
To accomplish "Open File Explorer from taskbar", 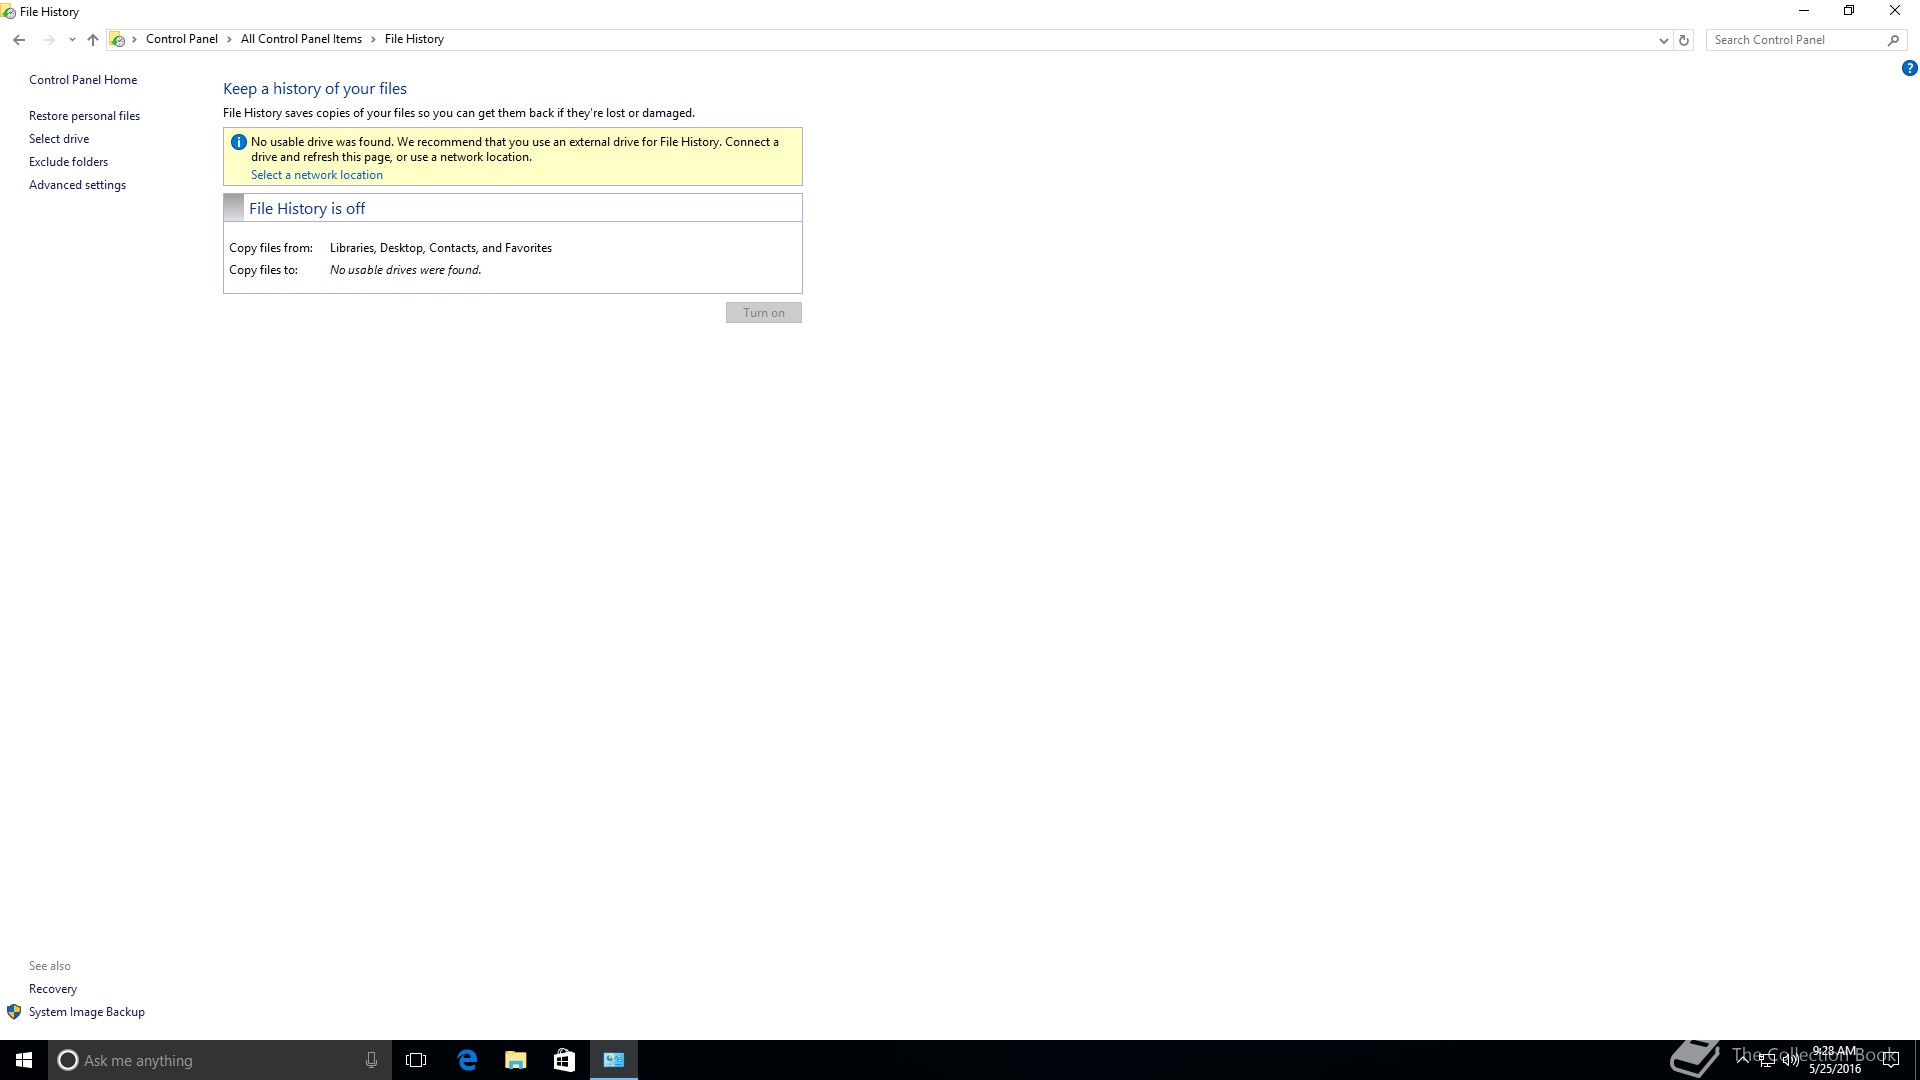I will point(516,1060).
